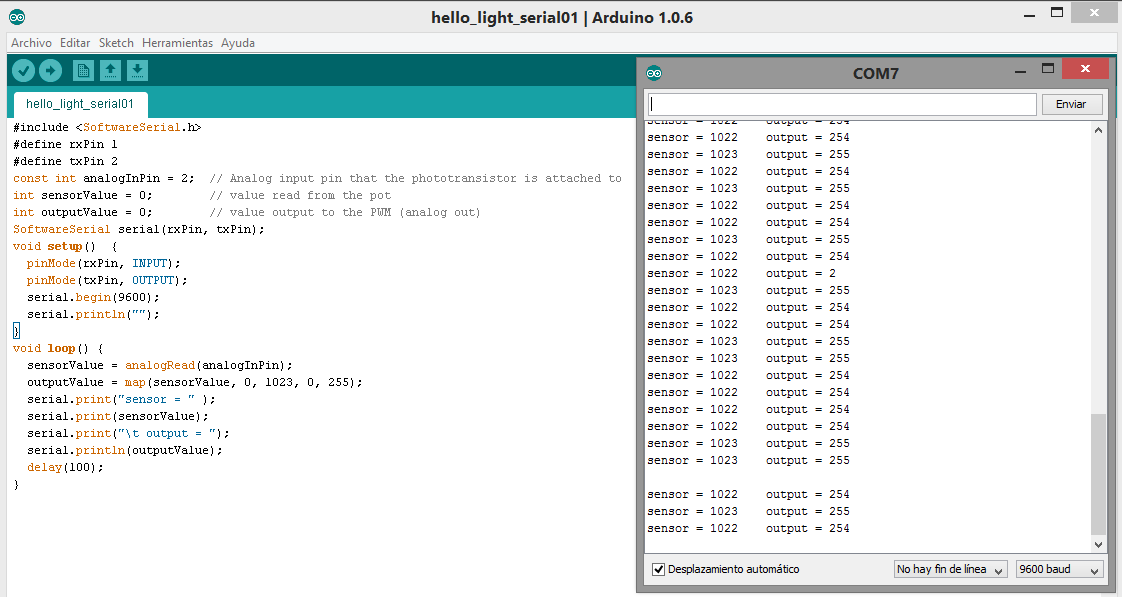
Task: Open the Editar menu
Action: click(75, 43)
